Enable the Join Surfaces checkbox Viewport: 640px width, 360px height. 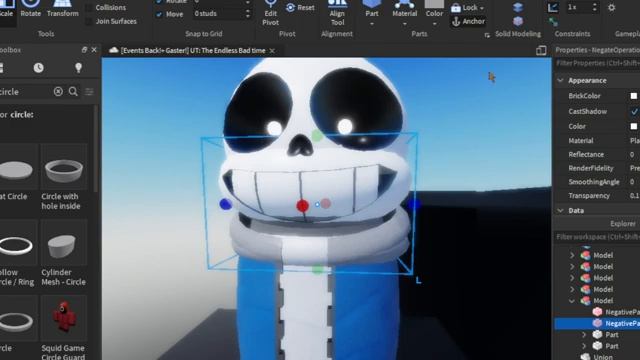click(89, 21)
